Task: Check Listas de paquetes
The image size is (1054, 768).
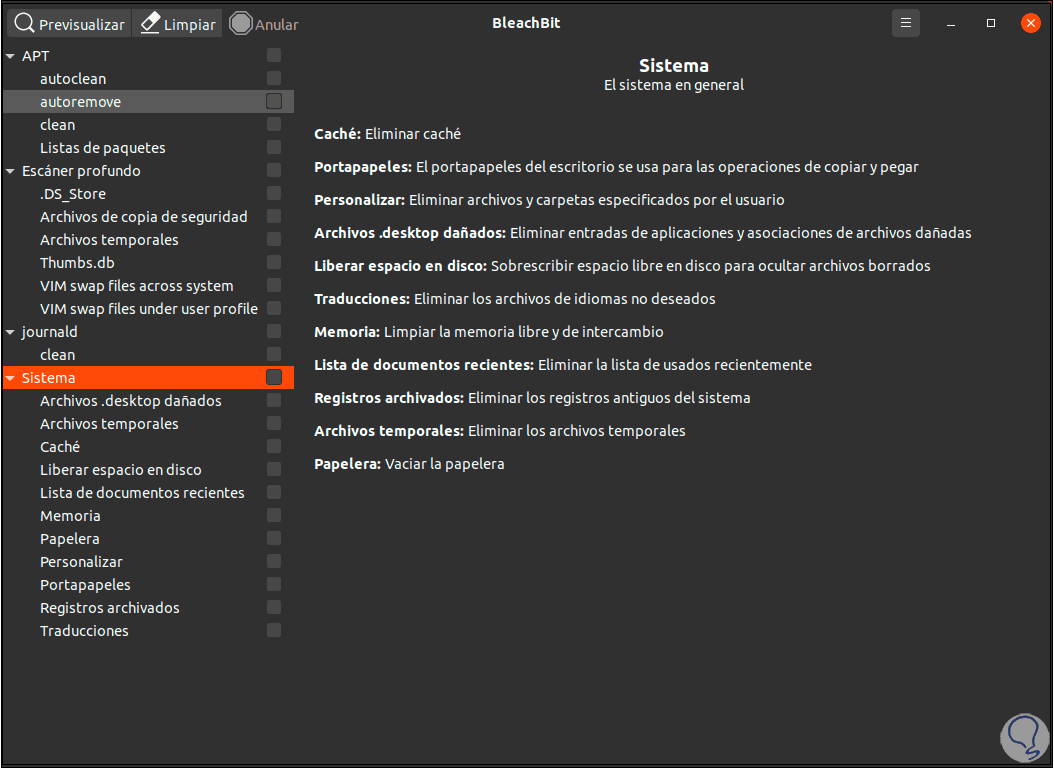Action: [x=274, y=147]
